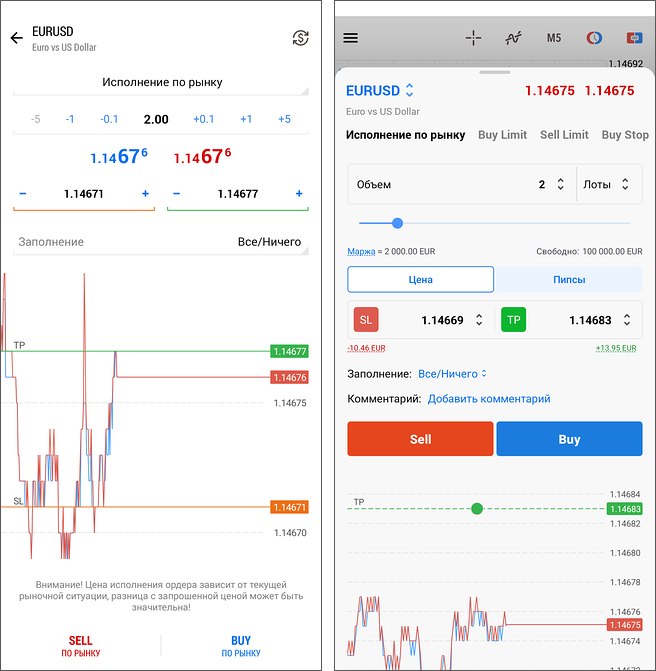Select the crosshair tool
This screenshot has height=671, width=656.
(x=473, y=38)
